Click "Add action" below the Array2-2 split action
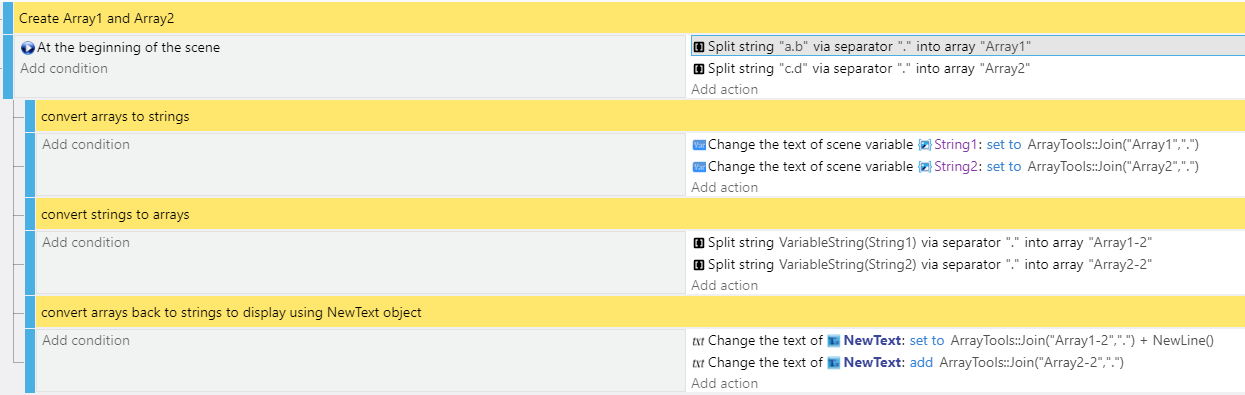The width and height of the screenshot is (1245, 395). tap(725, 285)
